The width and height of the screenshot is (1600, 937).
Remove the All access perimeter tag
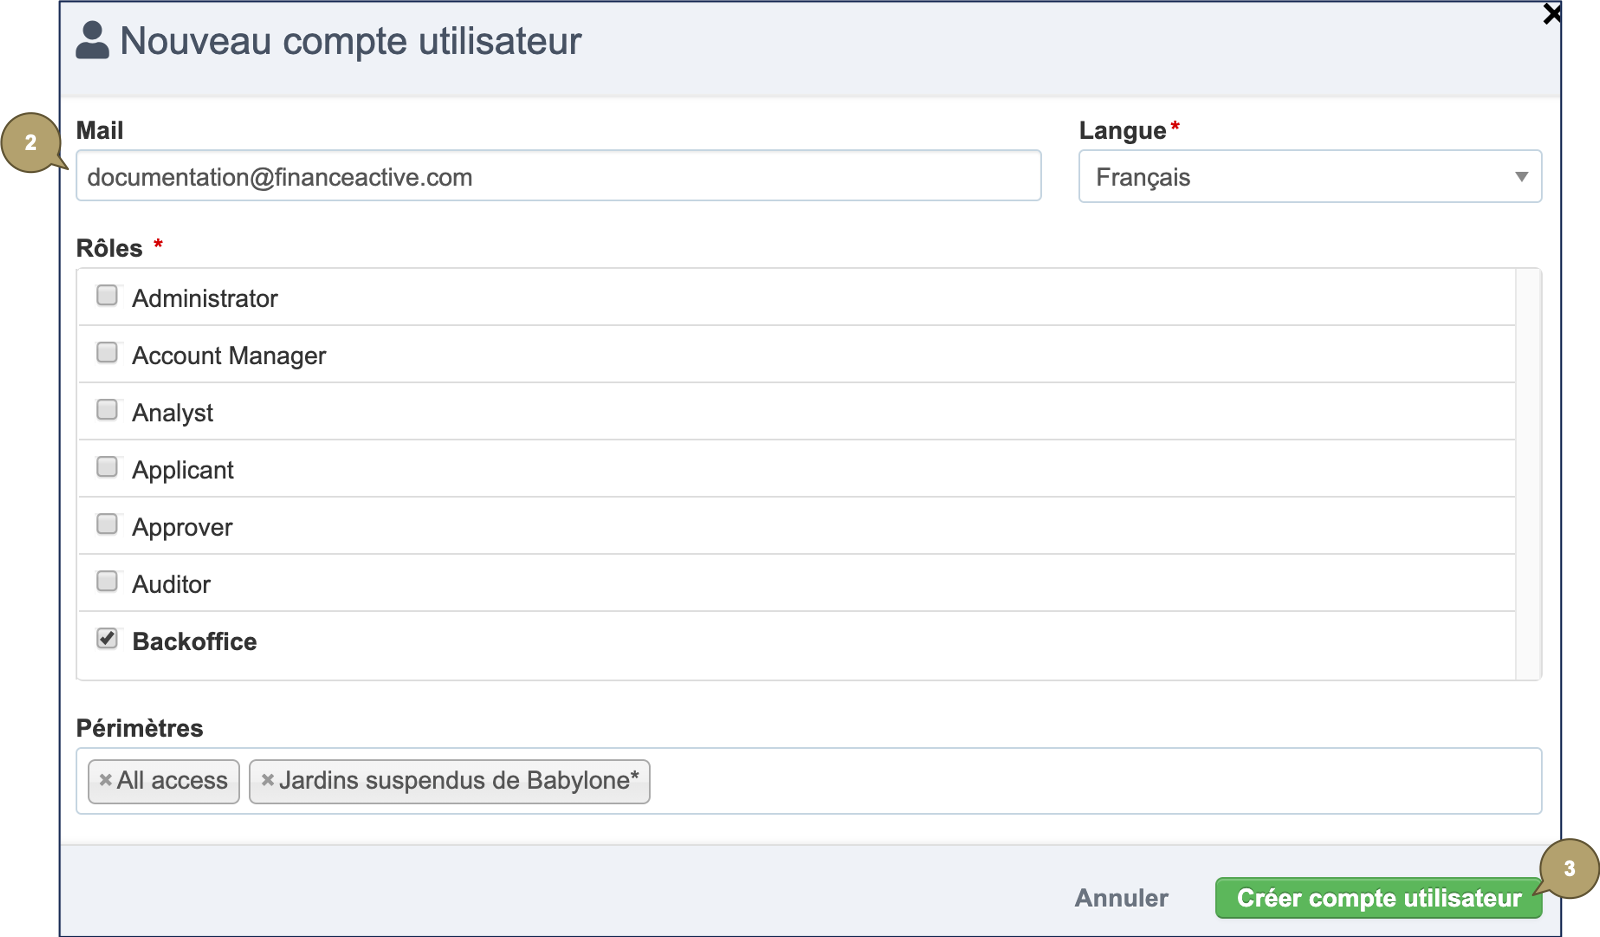tap(105, 781)
